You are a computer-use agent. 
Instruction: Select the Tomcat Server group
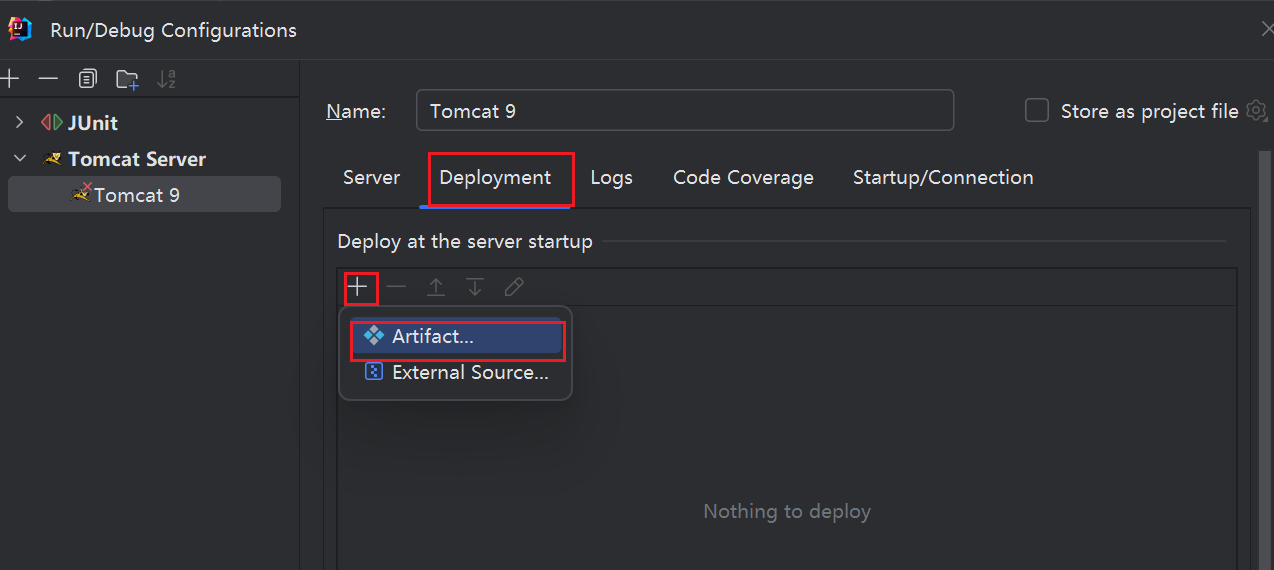point(137,159)
